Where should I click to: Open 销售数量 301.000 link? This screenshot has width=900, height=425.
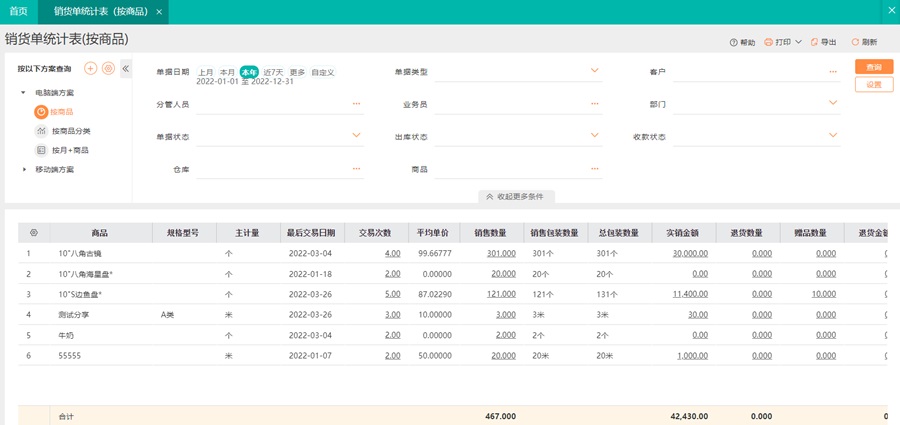click(x=501, y=253)
